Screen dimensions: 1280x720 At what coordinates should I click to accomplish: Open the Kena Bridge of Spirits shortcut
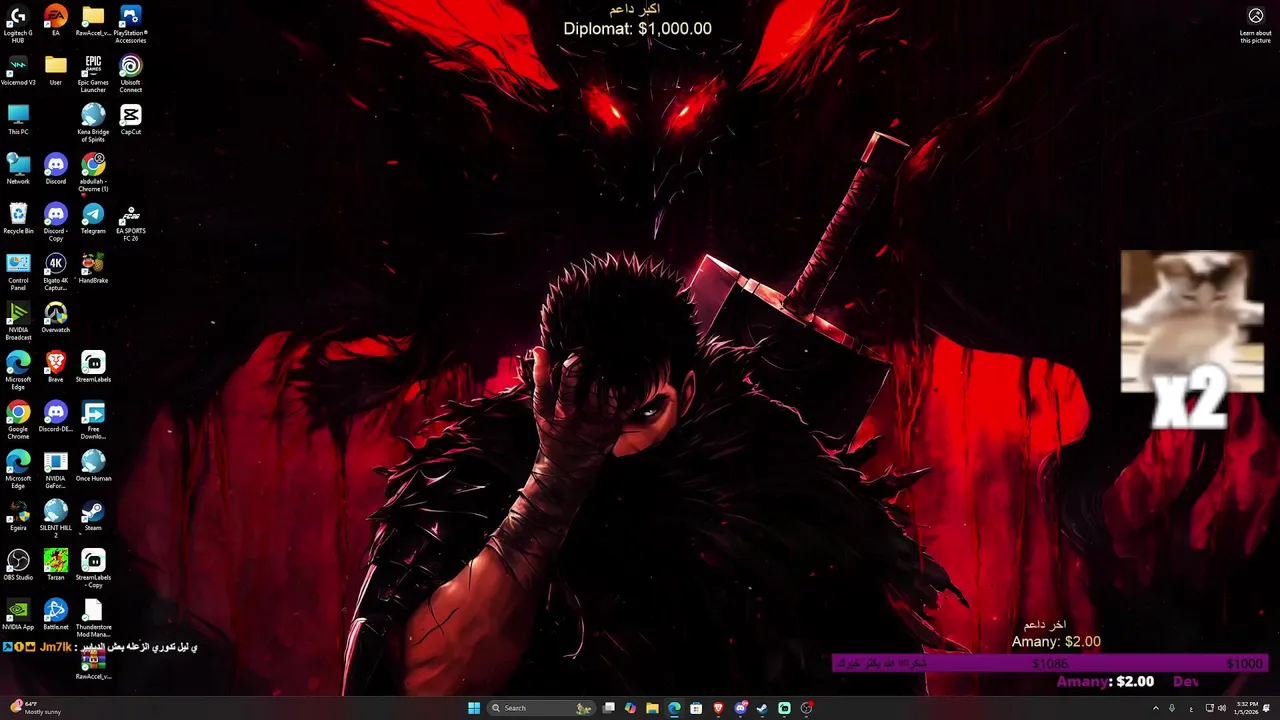click(x=93, y=122)
